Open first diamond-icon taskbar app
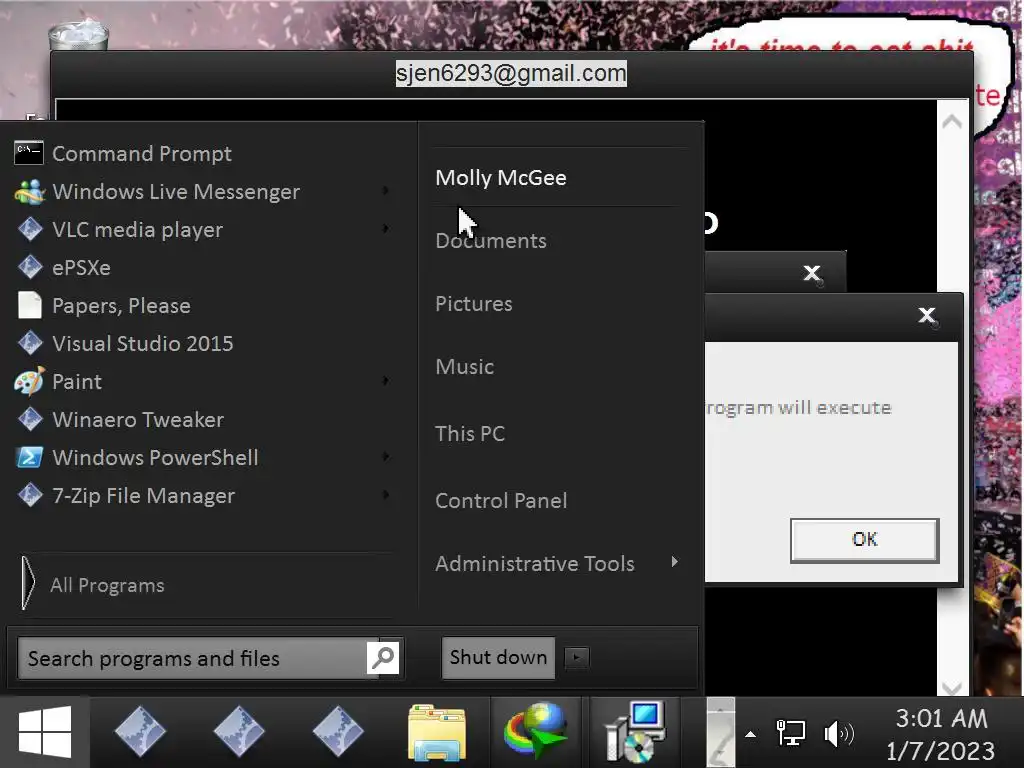This screenshot has width=1024, height=768. tap(140, 731)
